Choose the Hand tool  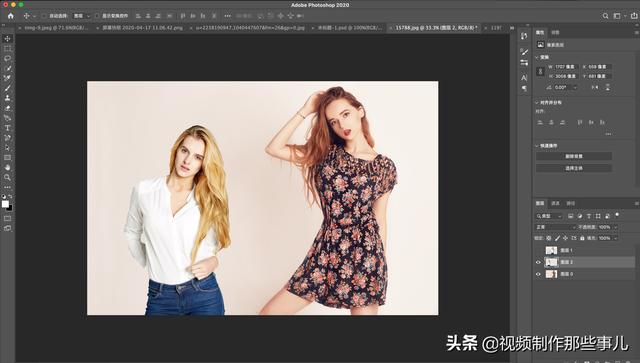click(x=7, y=167)
